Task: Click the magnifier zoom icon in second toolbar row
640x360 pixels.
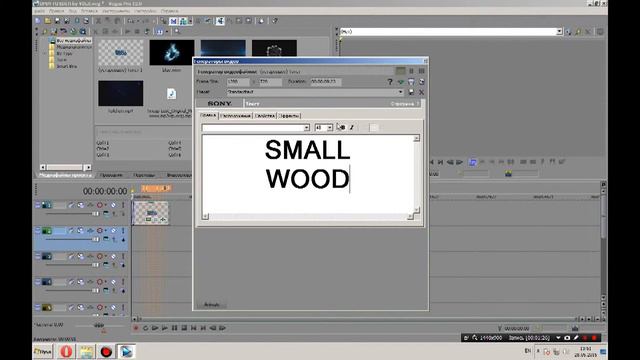Action: pos(177,31)
